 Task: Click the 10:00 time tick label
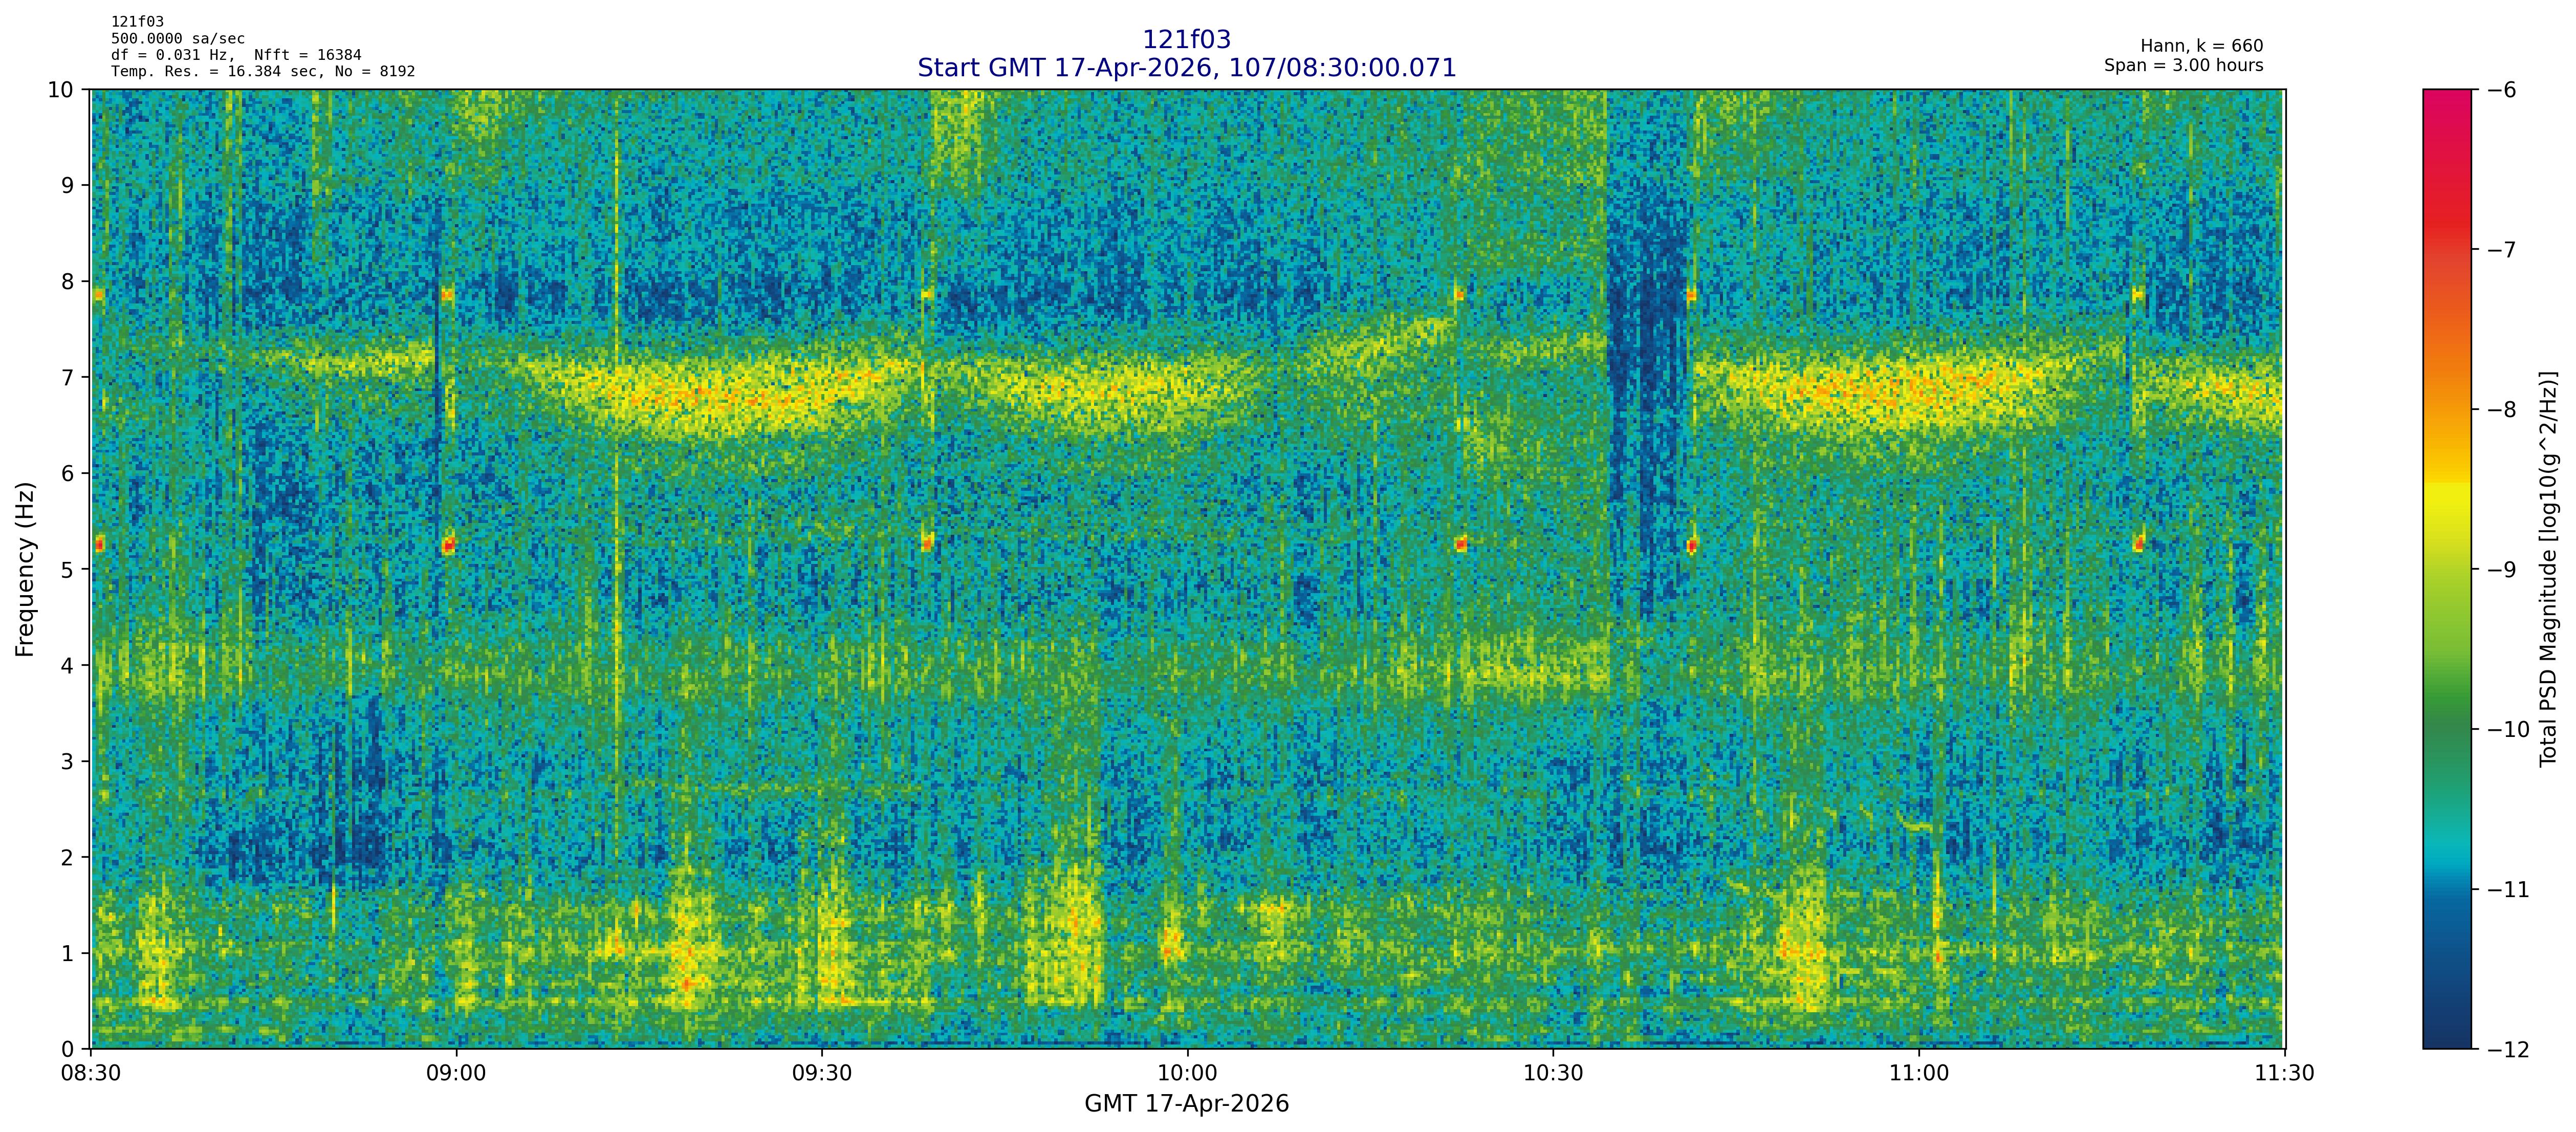click(1187, 1074)
